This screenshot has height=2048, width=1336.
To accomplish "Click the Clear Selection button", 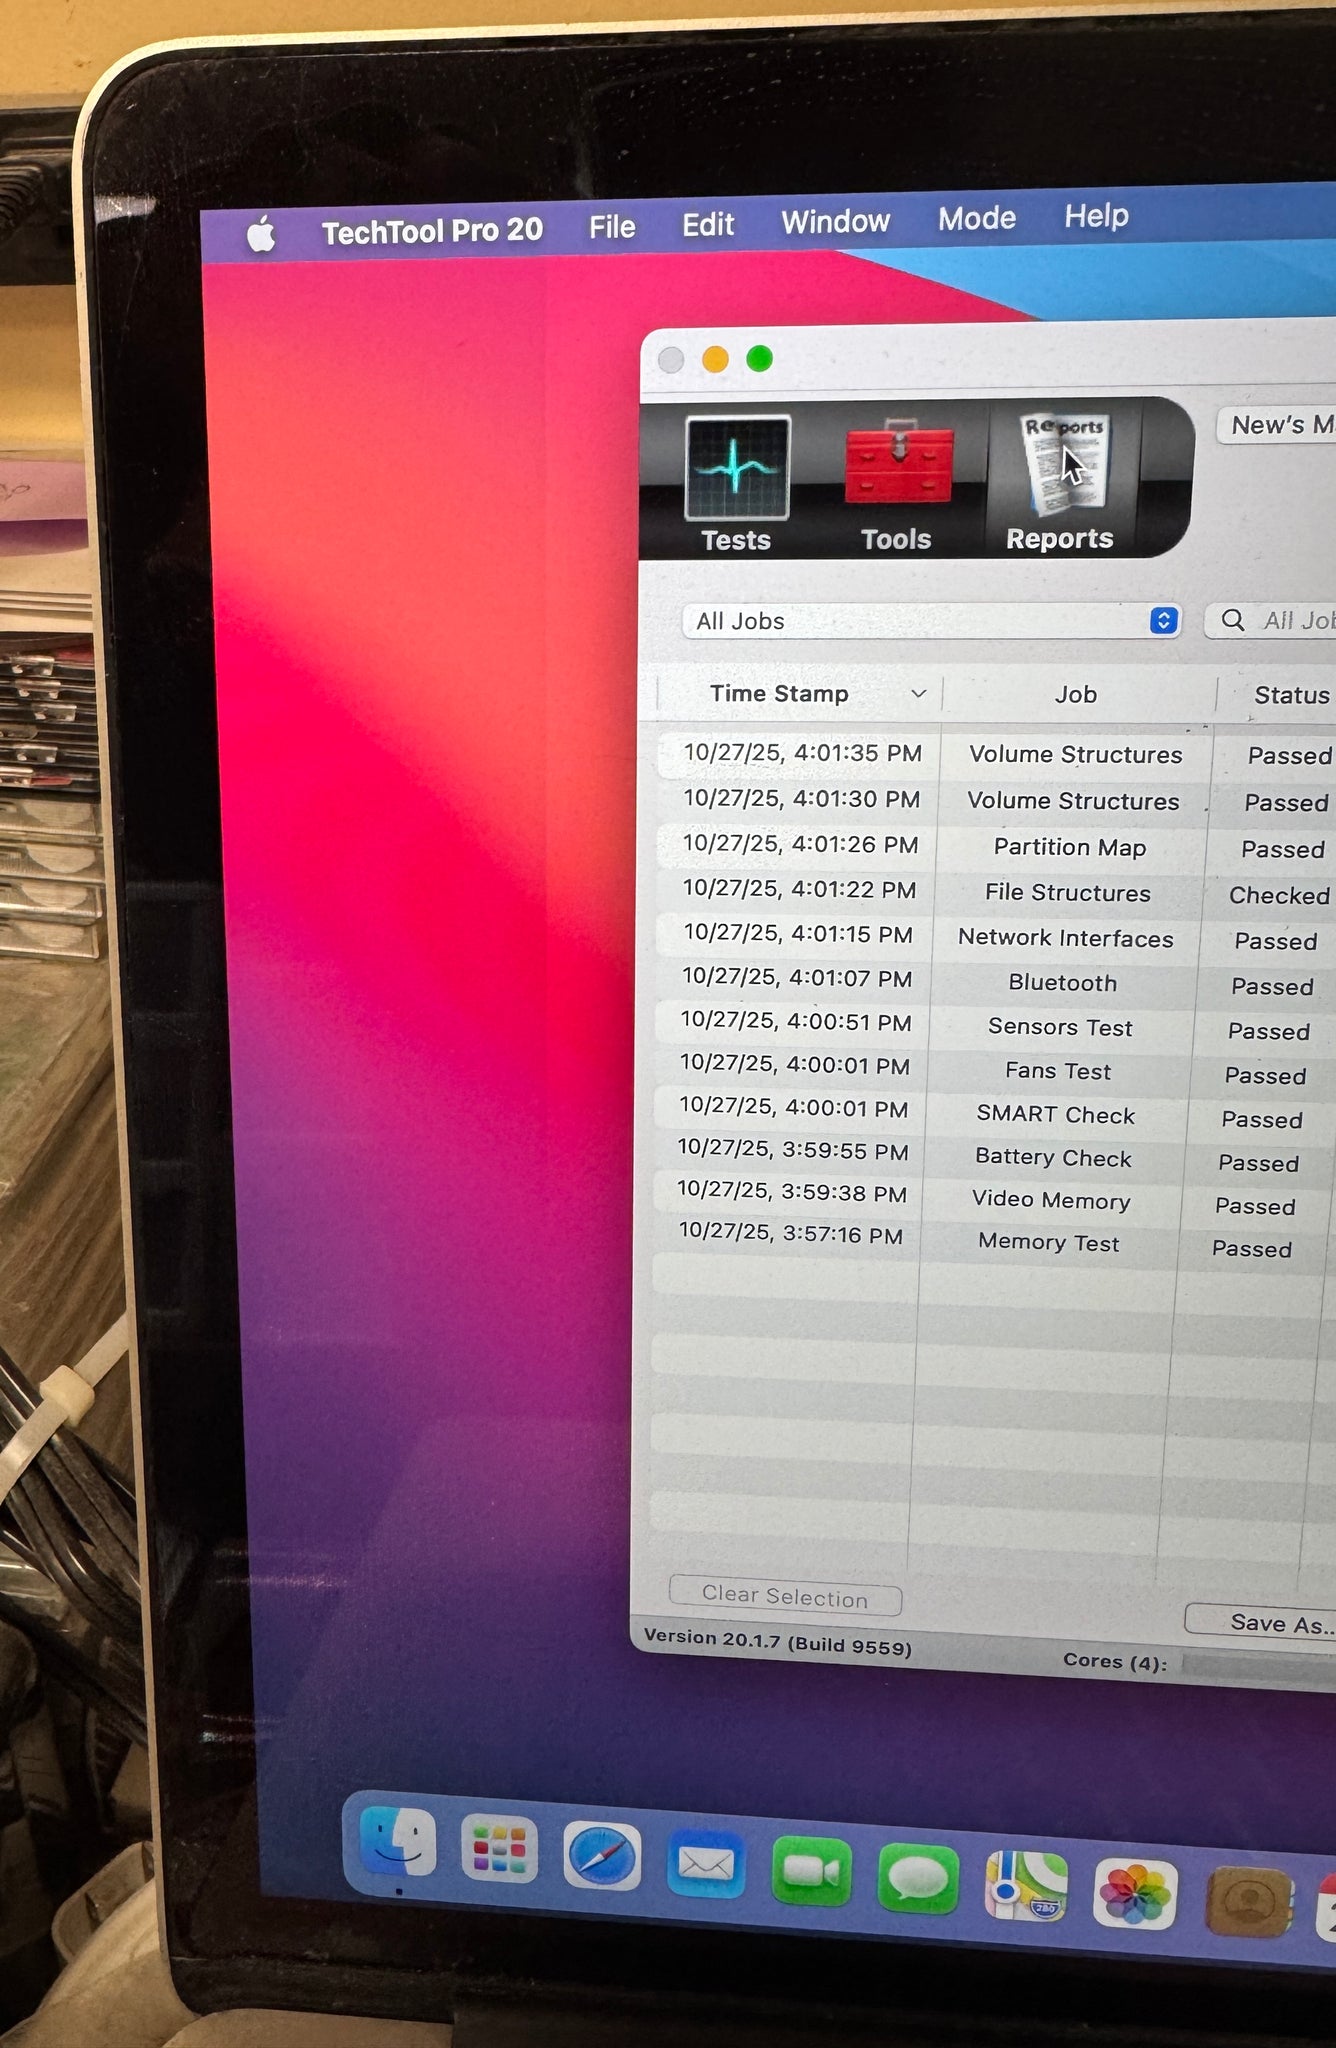I will point(785,1596).
